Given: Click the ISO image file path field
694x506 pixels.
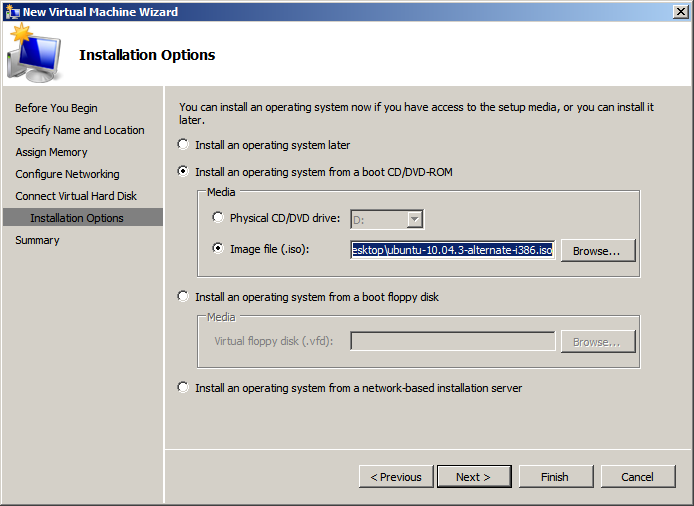Looking at the screenshot, I should (x=452, y=250).
